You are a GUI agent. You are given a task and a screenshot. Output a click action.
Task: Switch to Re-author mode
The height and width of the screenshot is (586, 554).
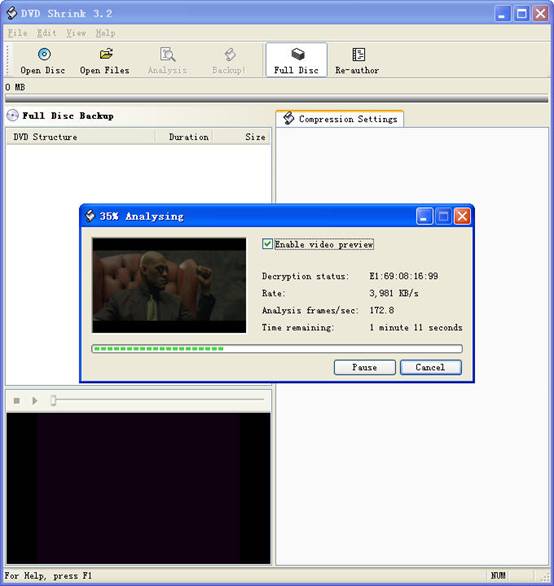point(357,60)
